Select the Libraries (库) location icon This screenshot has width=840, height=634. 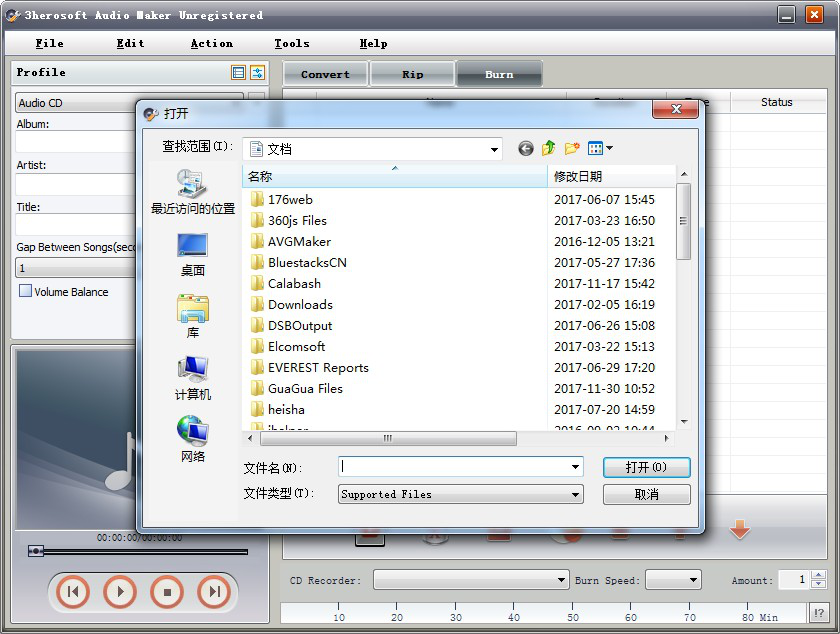click(193, 317)
